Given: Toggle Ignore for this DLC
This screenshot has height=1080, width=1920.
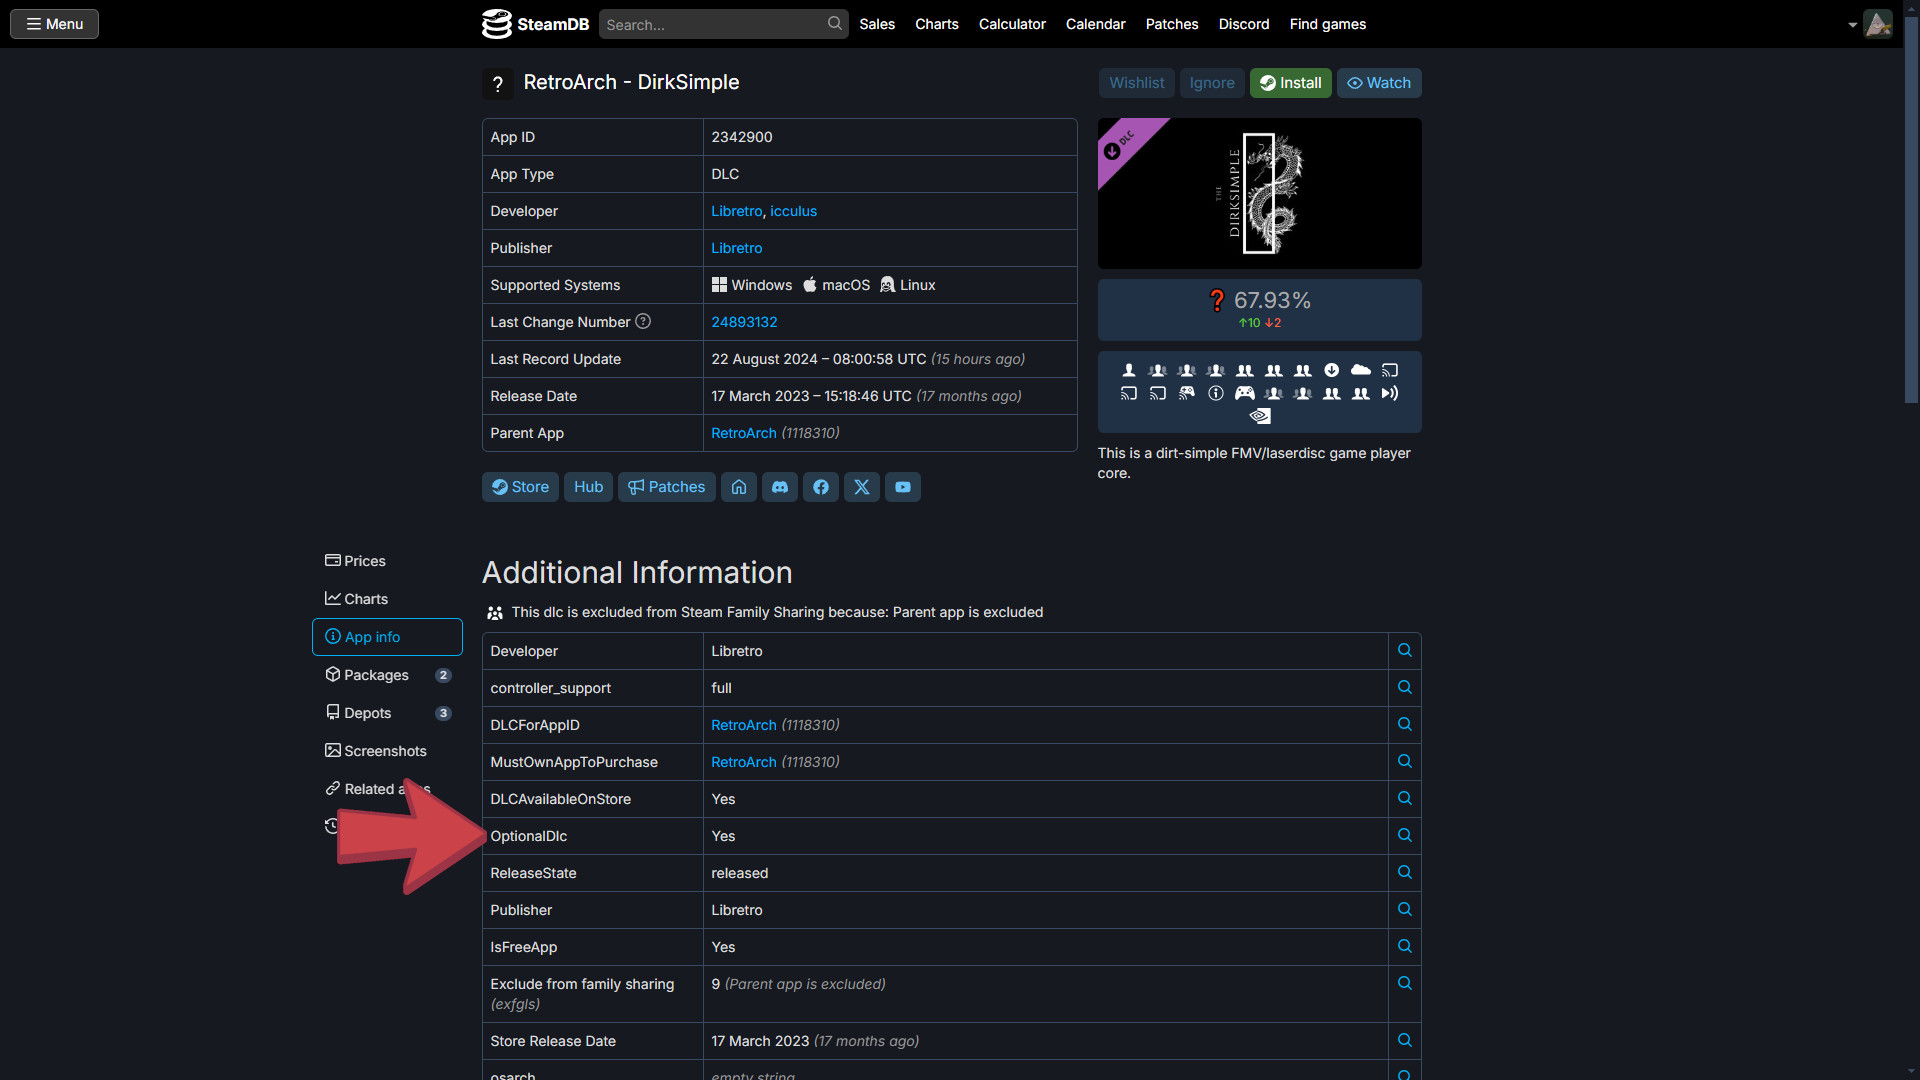Looking at the screenshot, I should [1212, 83].
